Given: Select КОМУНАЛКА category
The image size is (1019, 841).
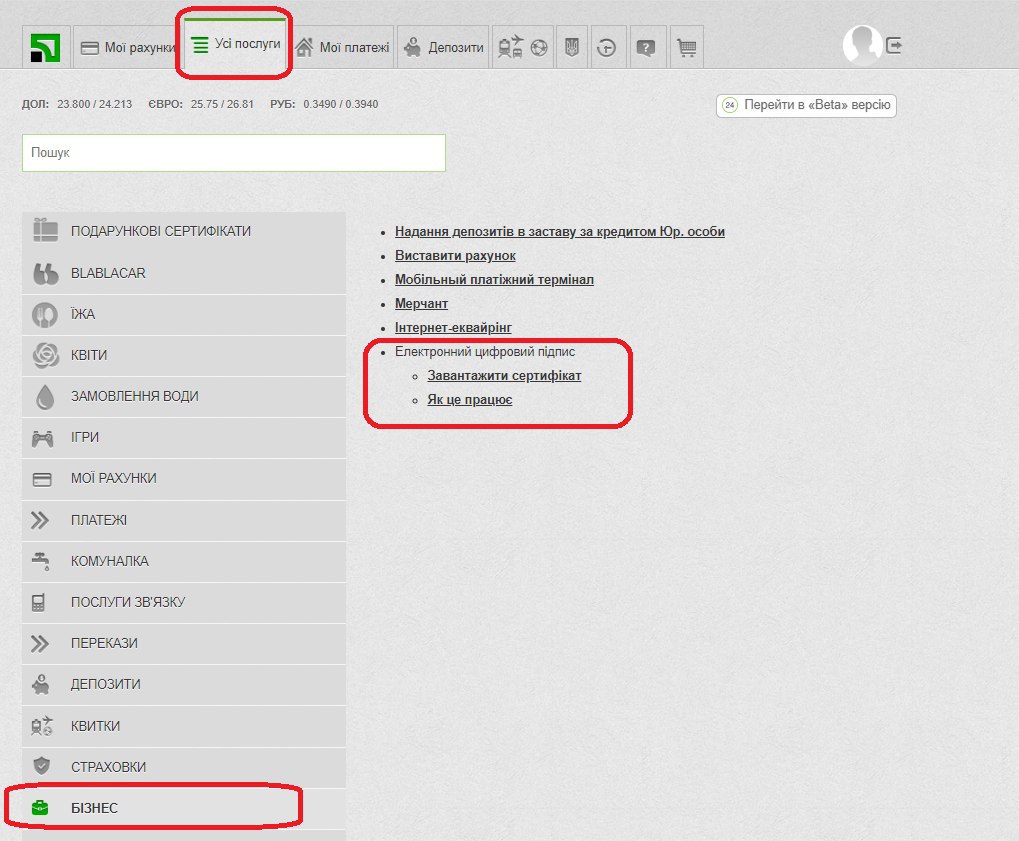Looking at the screenshot, I should pos(184,562).
